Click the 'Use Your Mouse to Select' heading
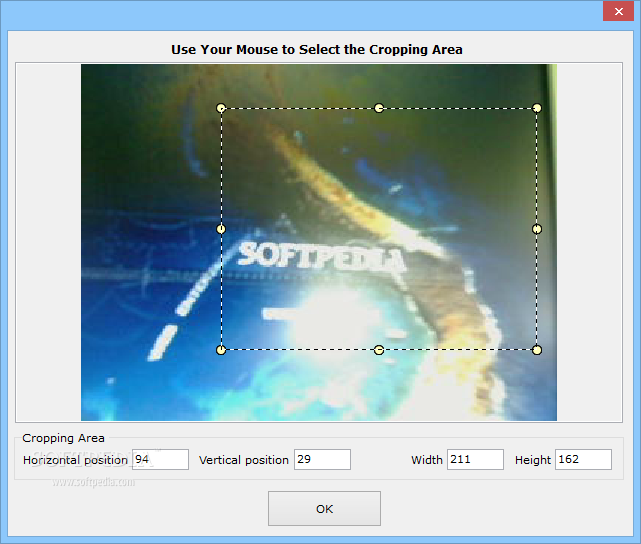 click(317, 49)
